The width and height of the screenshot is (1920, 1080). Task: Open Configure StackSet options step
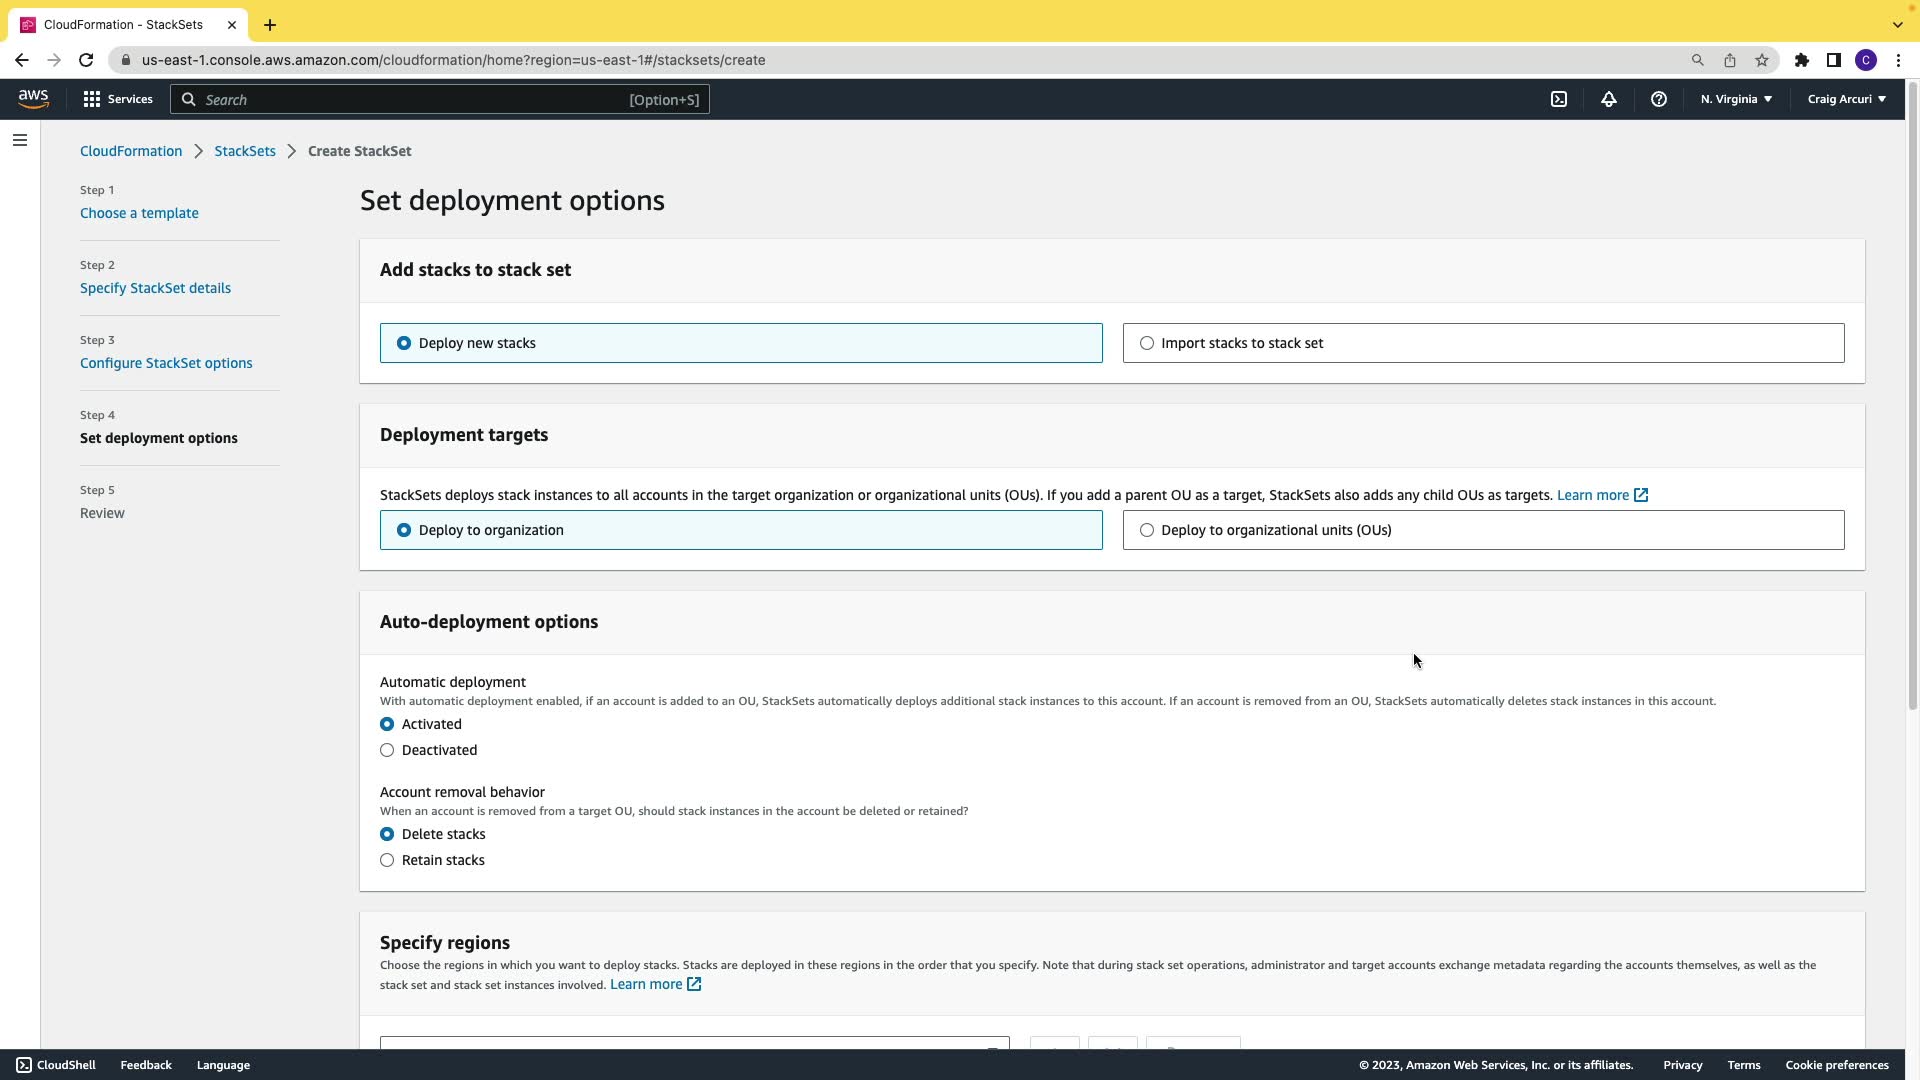click(166, 363)
